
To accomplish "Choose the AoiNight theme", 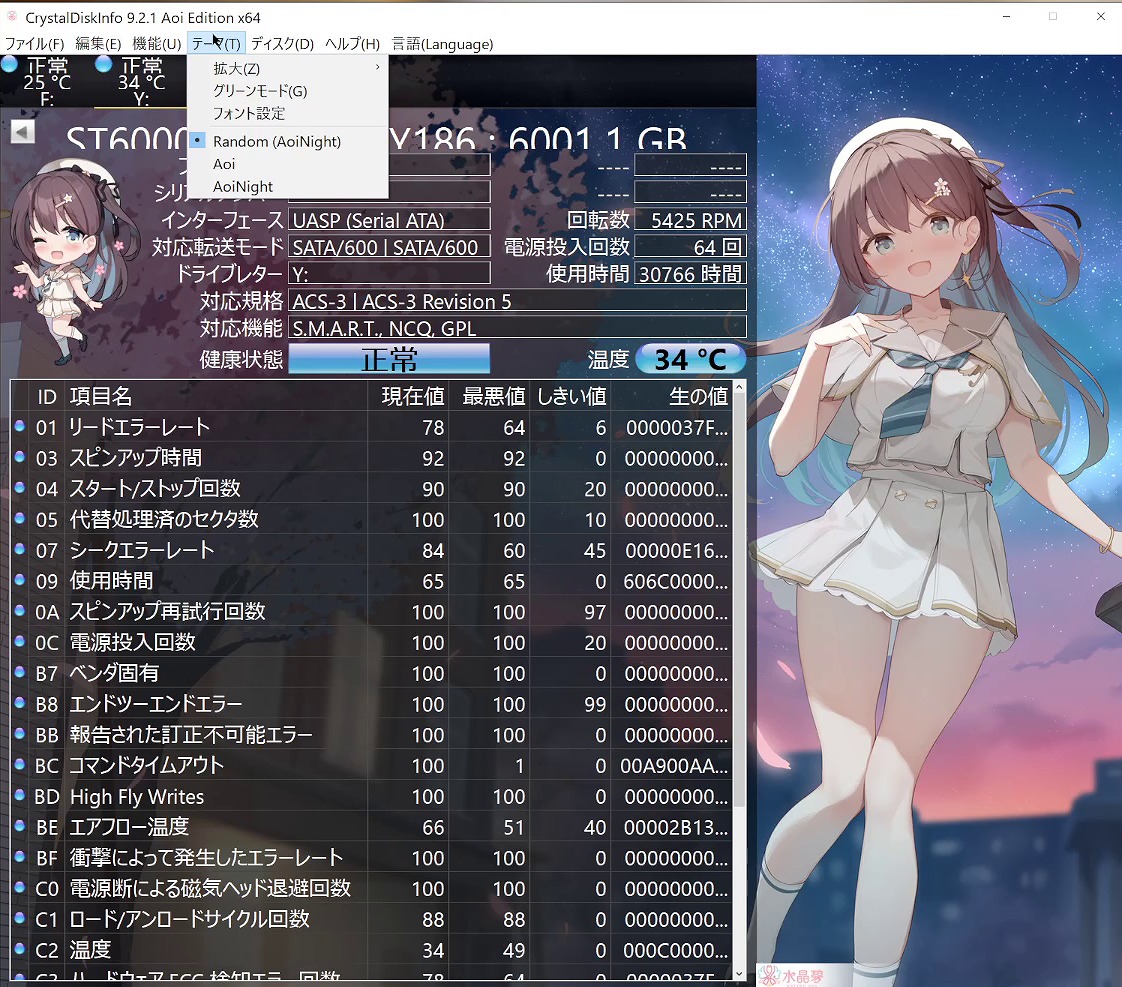I will [288, 186].
